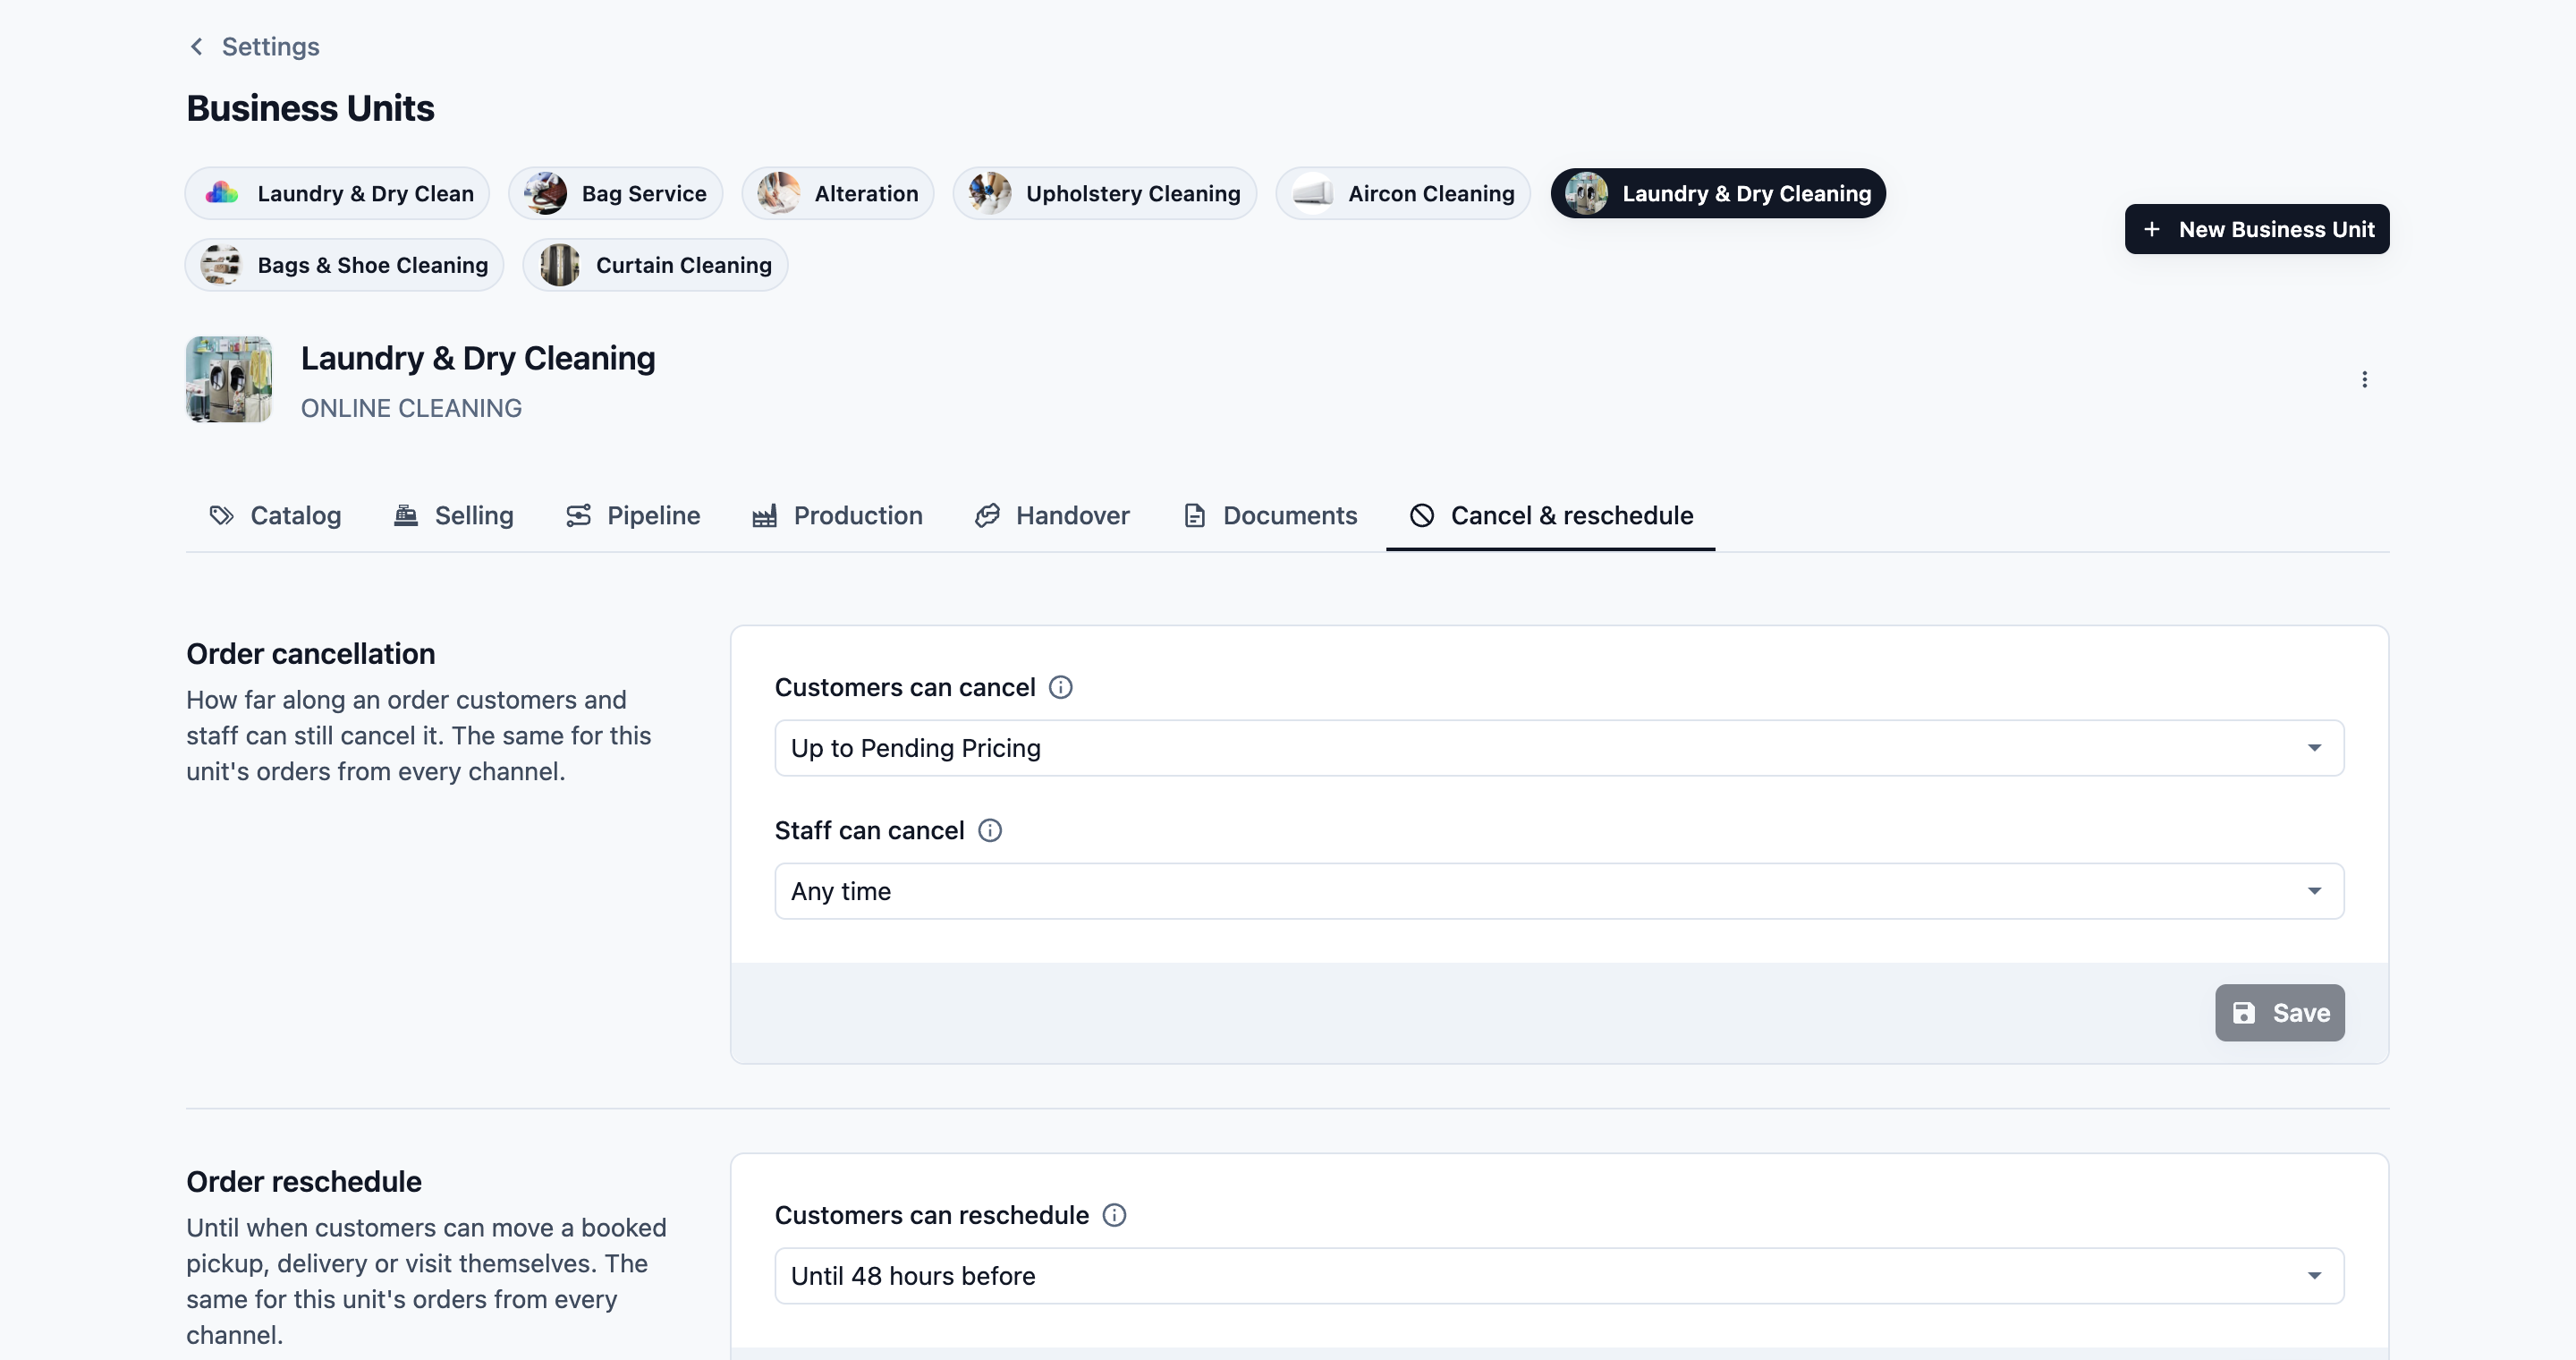Viewport: 2576px width, 1360px height.
Task: Select the Upholstery Cleaning business unit
Action: [x=1104, y=193]
